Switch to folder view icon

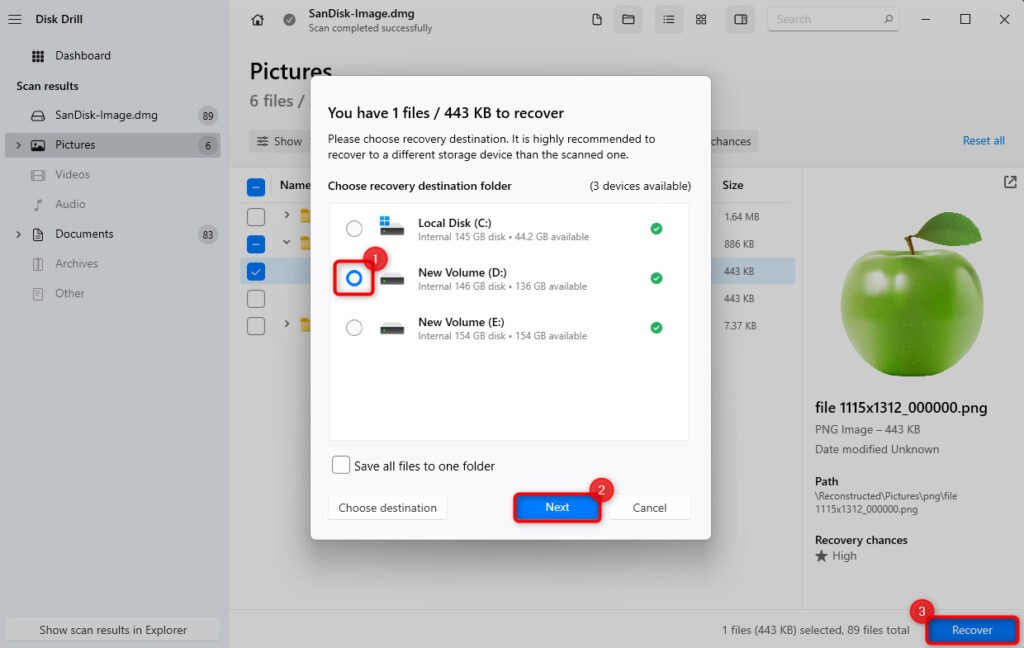tap(628, 20)
